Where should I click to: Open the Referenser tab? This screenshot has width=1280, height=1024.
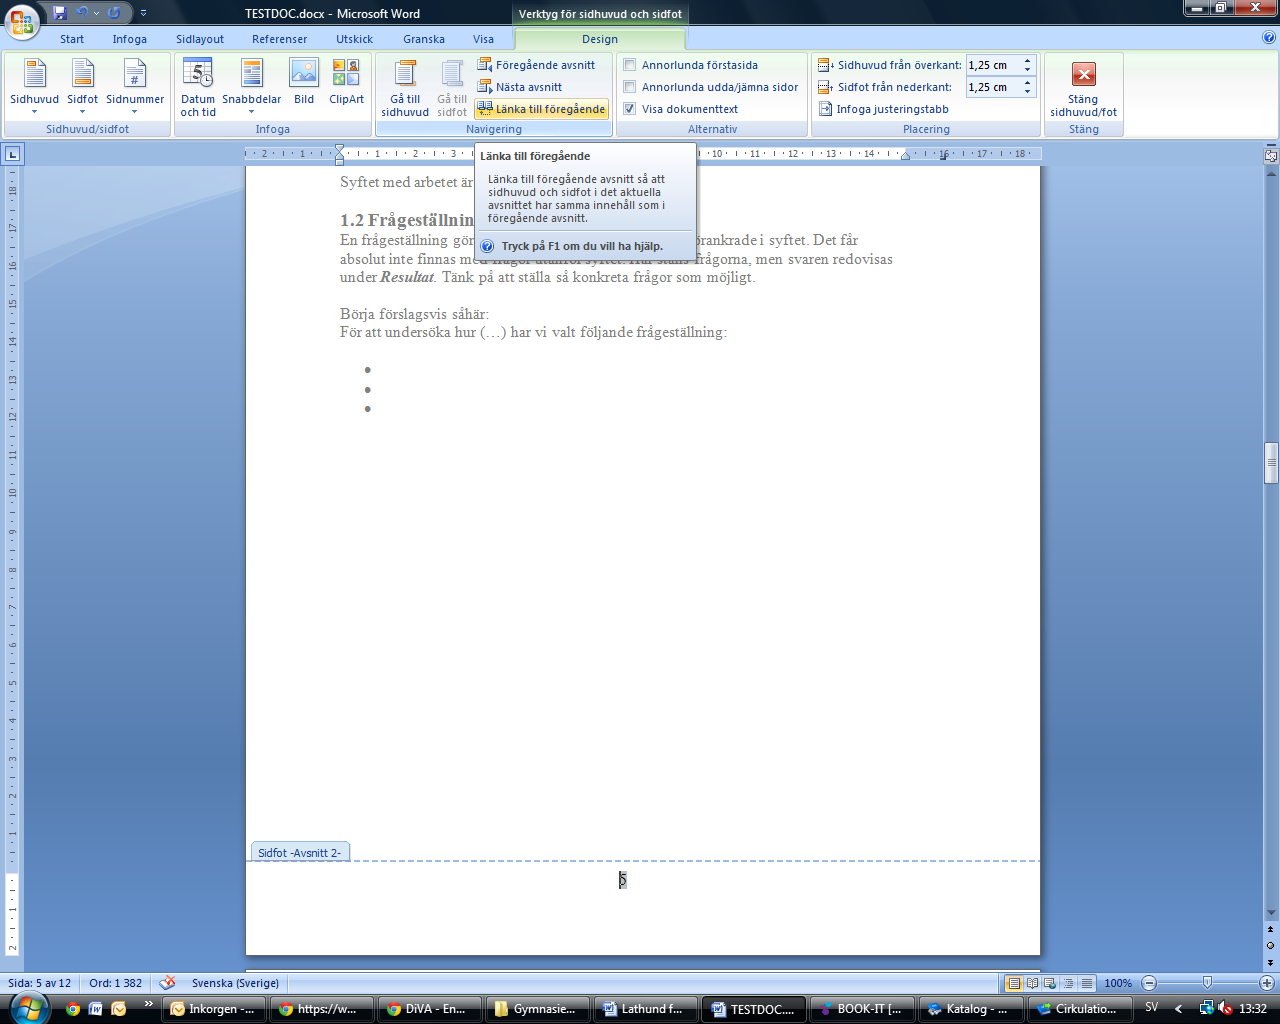coord(280,39)
